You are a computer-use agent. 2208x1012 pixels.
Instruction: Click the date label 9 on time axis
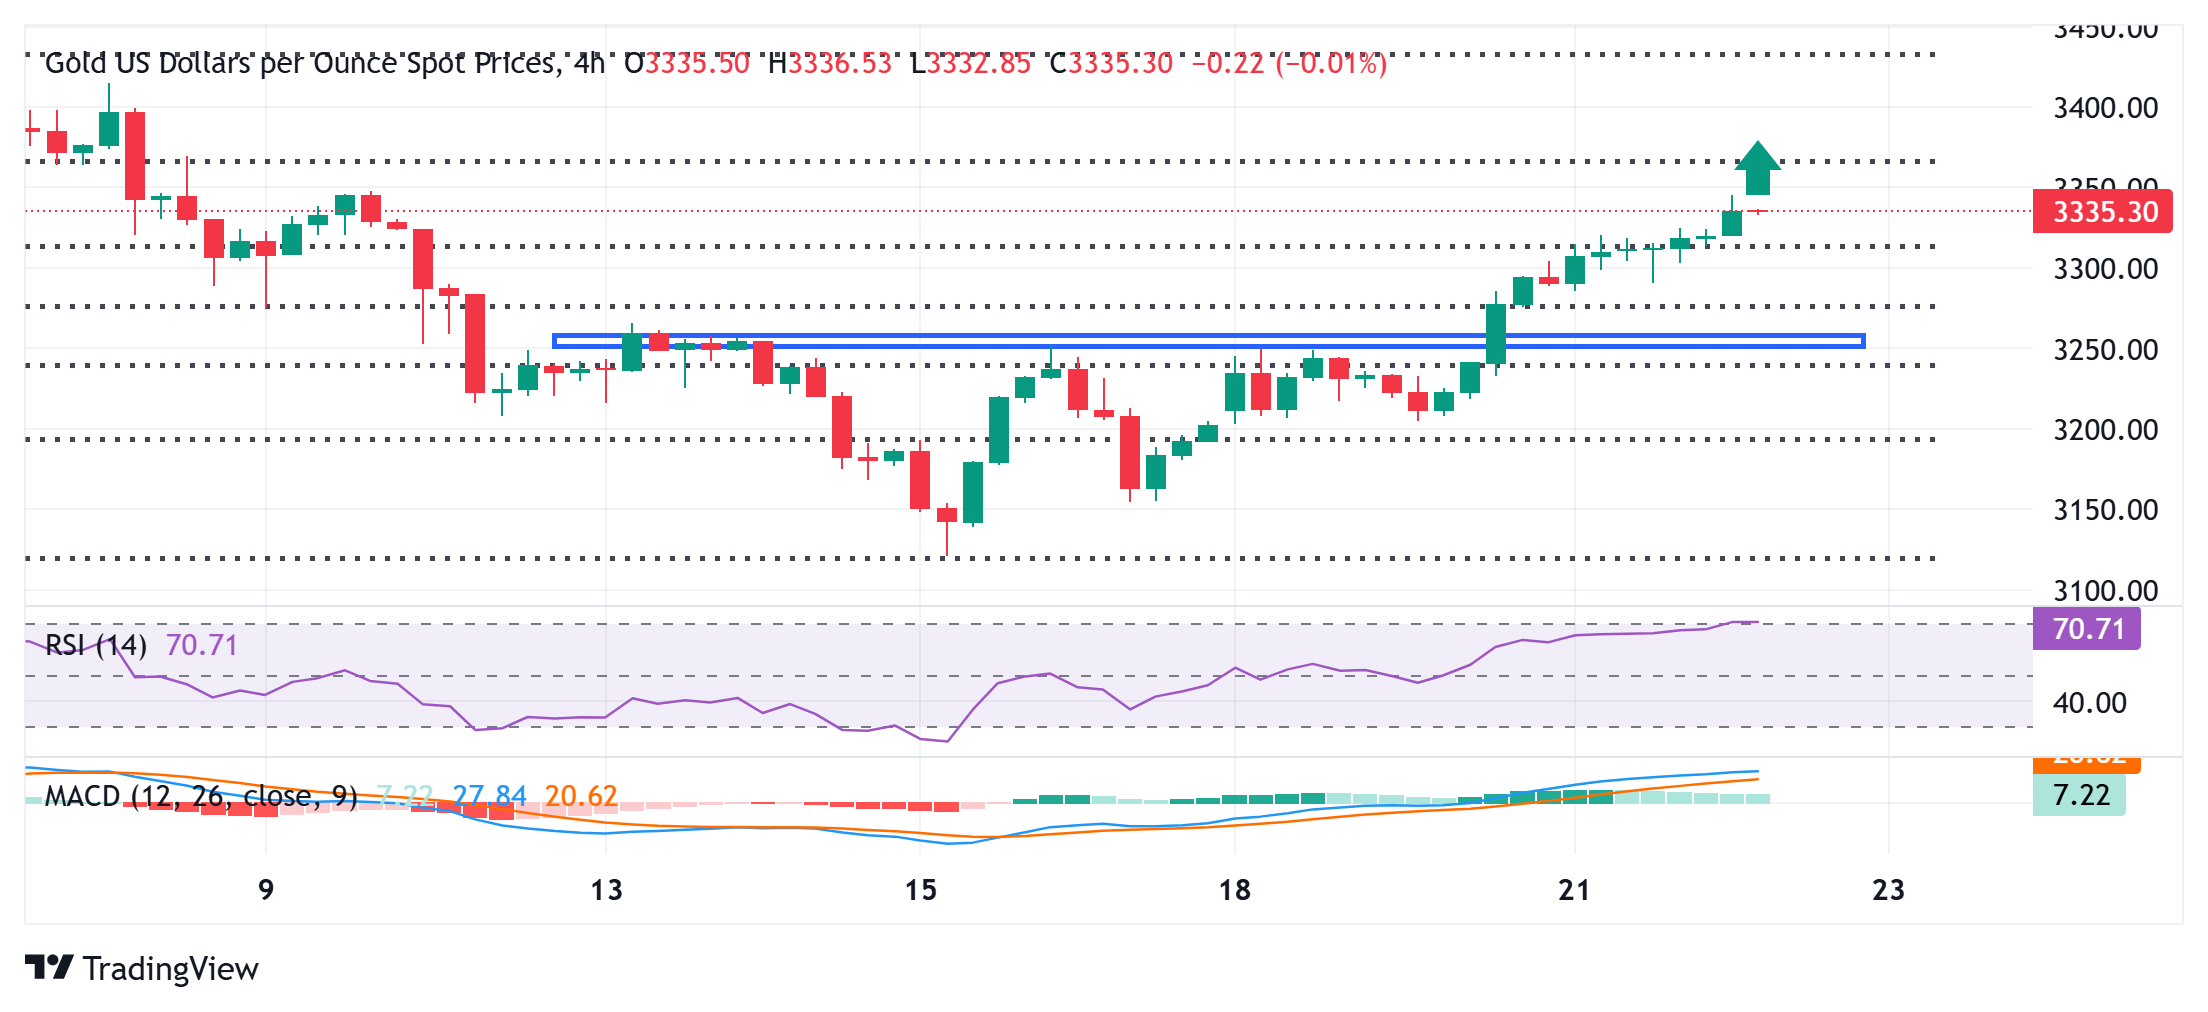(x=266, y=890)
